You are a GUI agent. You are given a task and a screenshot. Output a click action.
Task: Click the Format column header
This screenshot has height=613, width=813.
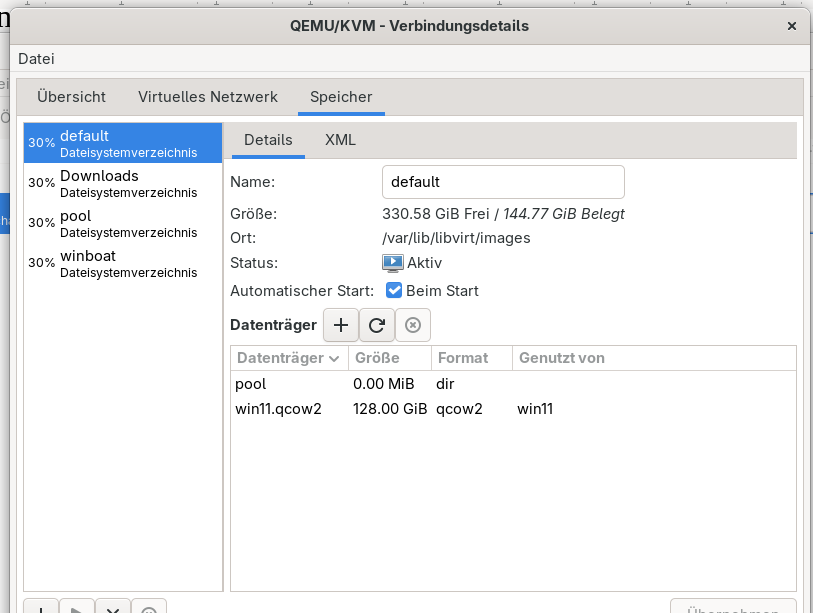(x=472, y=358)
